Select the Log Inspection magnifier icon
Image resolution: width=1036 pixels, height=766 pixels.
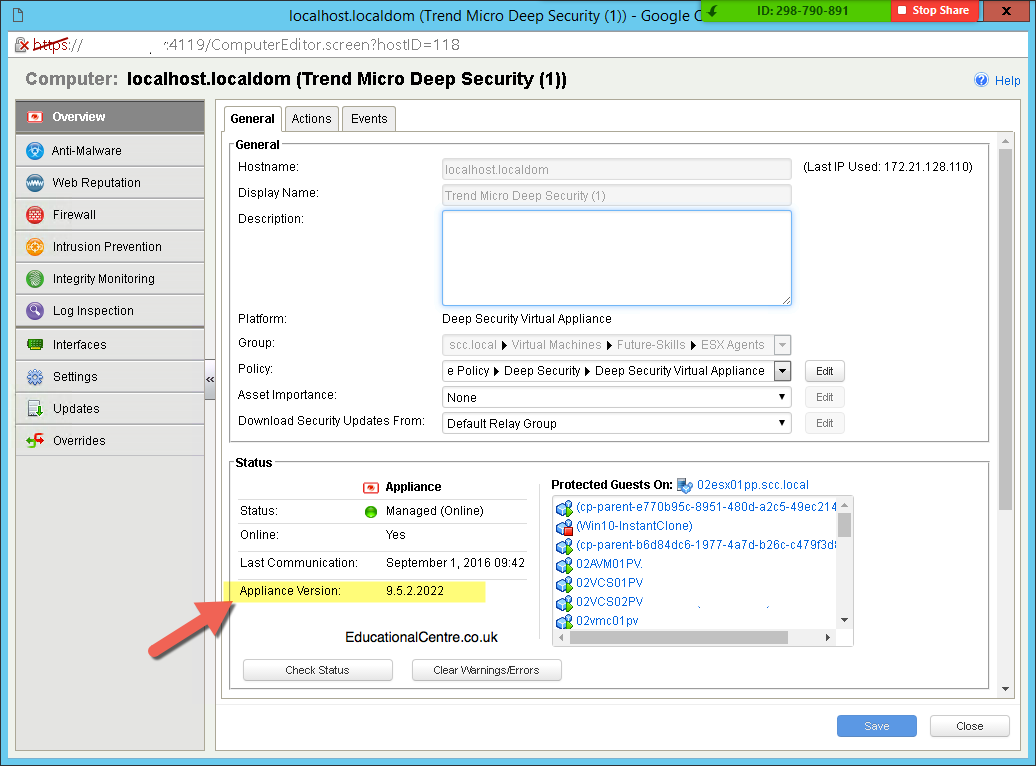tap(35, 311)
